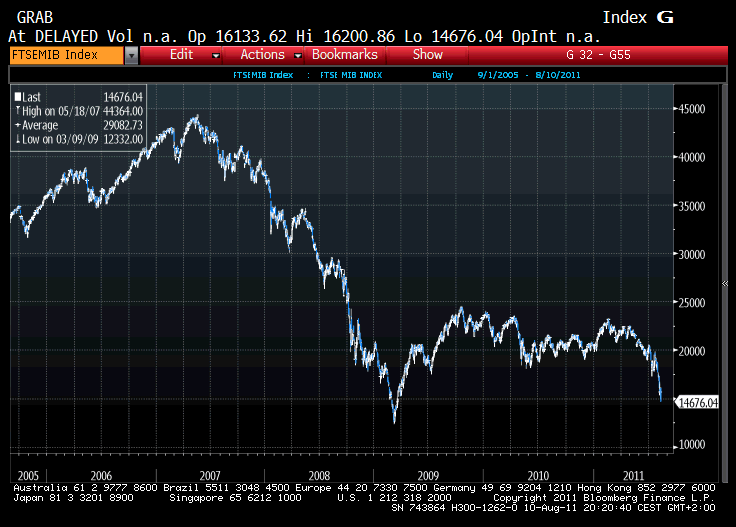Click the 30000 axis label
736x527 pixels.
(x=691, y=254)
